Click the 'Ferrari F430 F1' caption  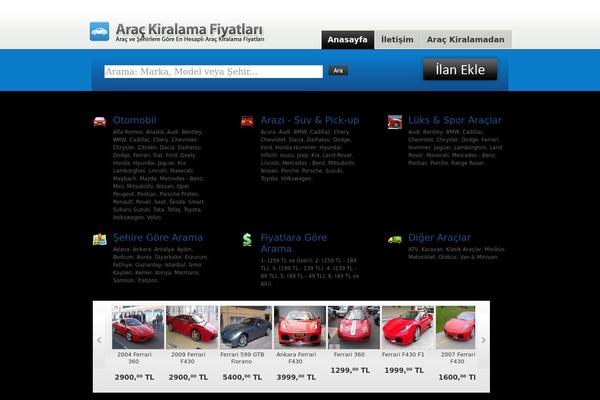tap(403, 355)
